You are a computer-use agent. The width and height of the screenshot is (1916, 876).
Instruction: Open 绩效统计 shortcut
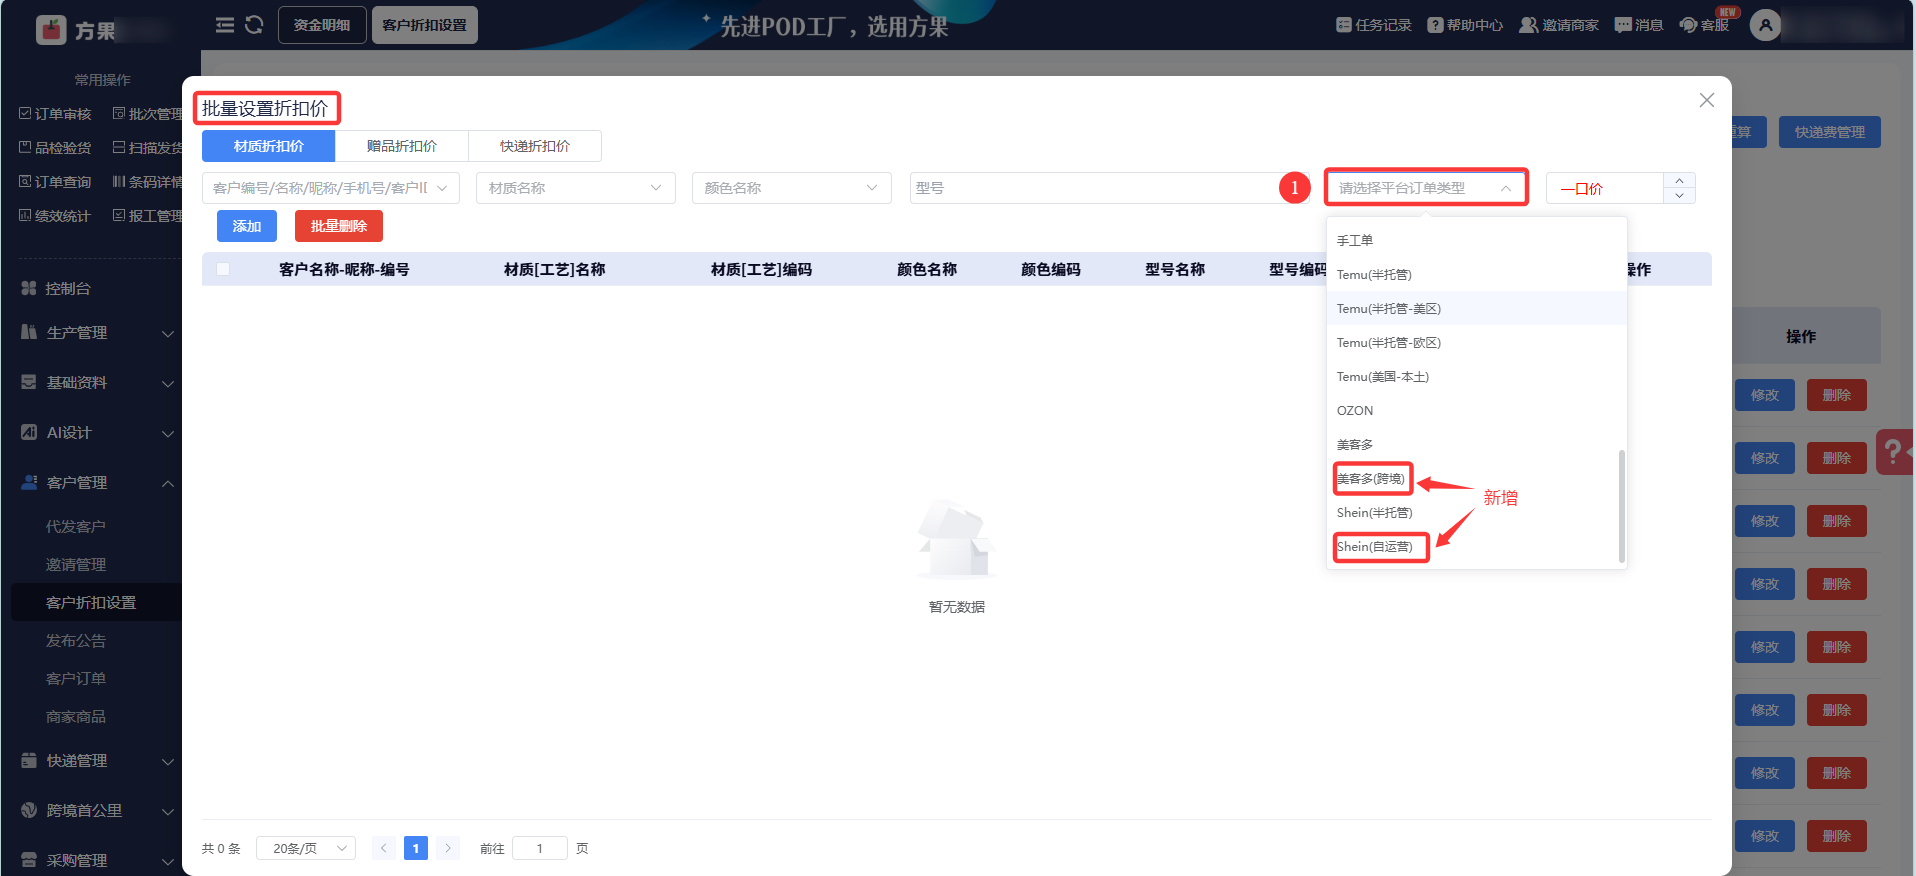click(x=55, y=216)
